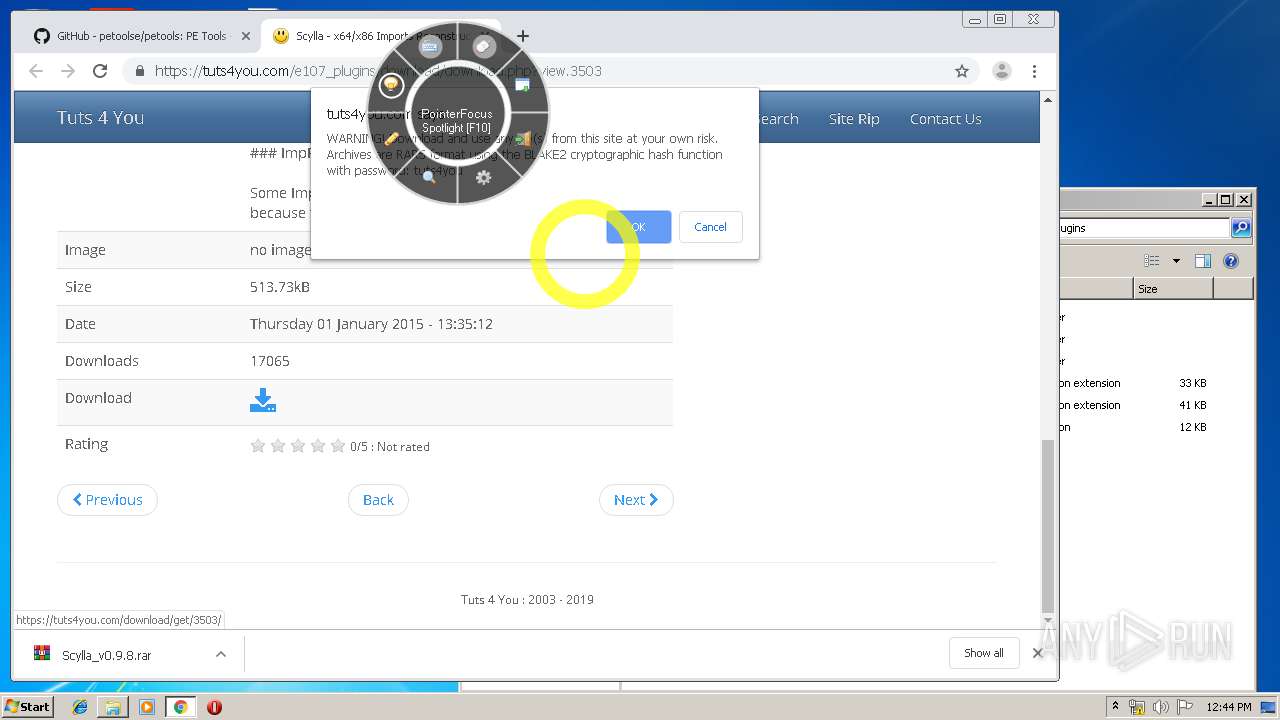Show hidden tray icons arrow

1115,706
